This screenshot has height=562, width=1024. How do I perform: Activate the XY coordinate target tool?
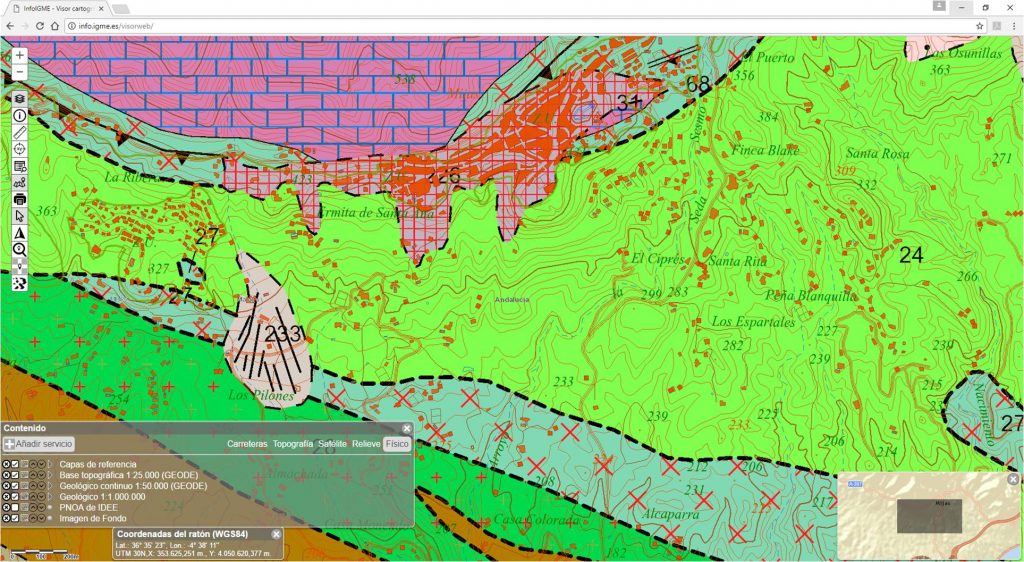pos(20,149)
